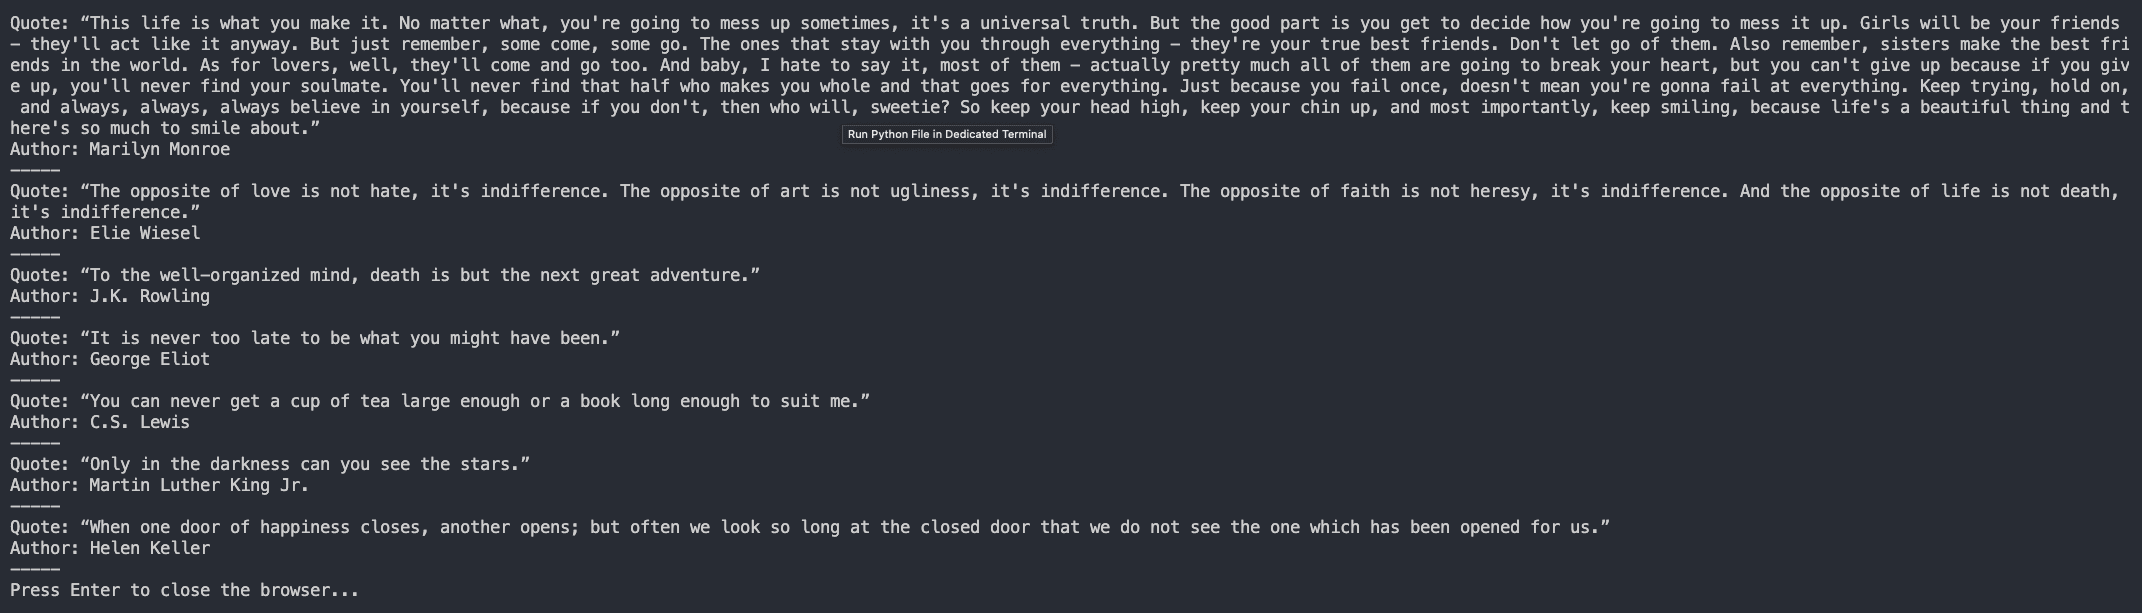The image size is (2142, 613).
Task: Place cursor on 'Author: George Eliot'
Action: click(110, 359)
